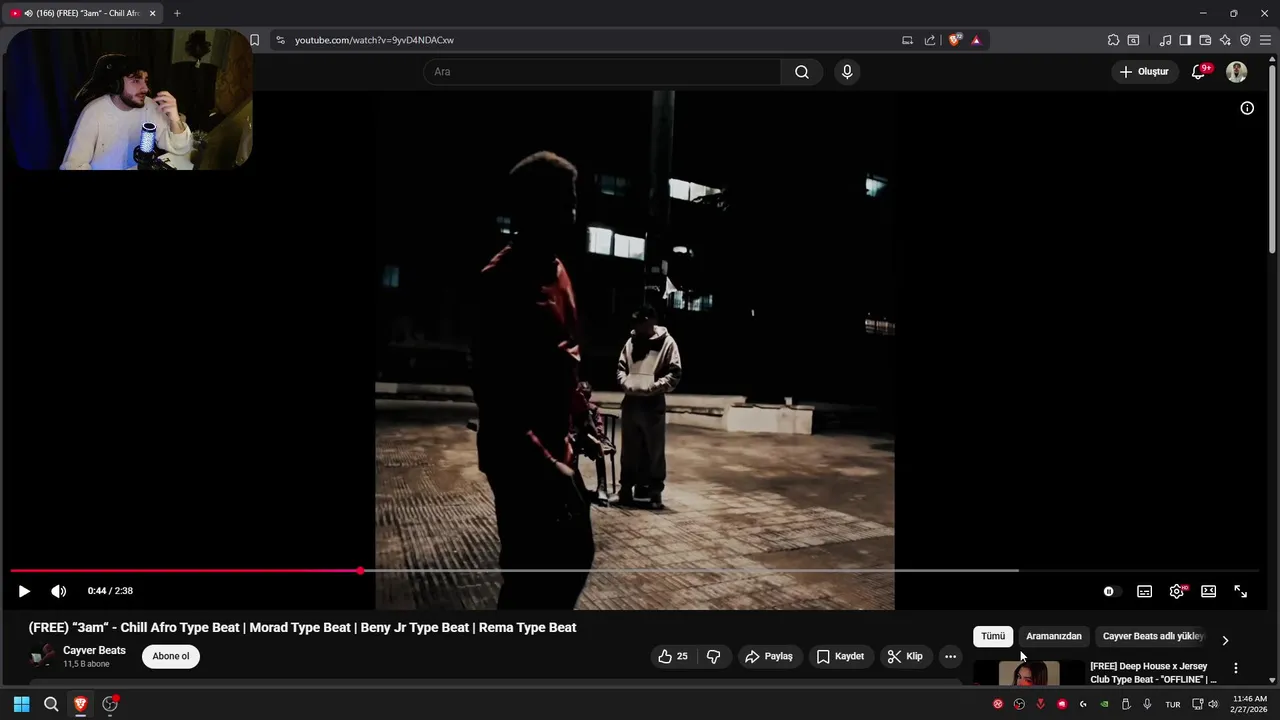Select the Aramanızdan filter chip

click(1054, 636)
